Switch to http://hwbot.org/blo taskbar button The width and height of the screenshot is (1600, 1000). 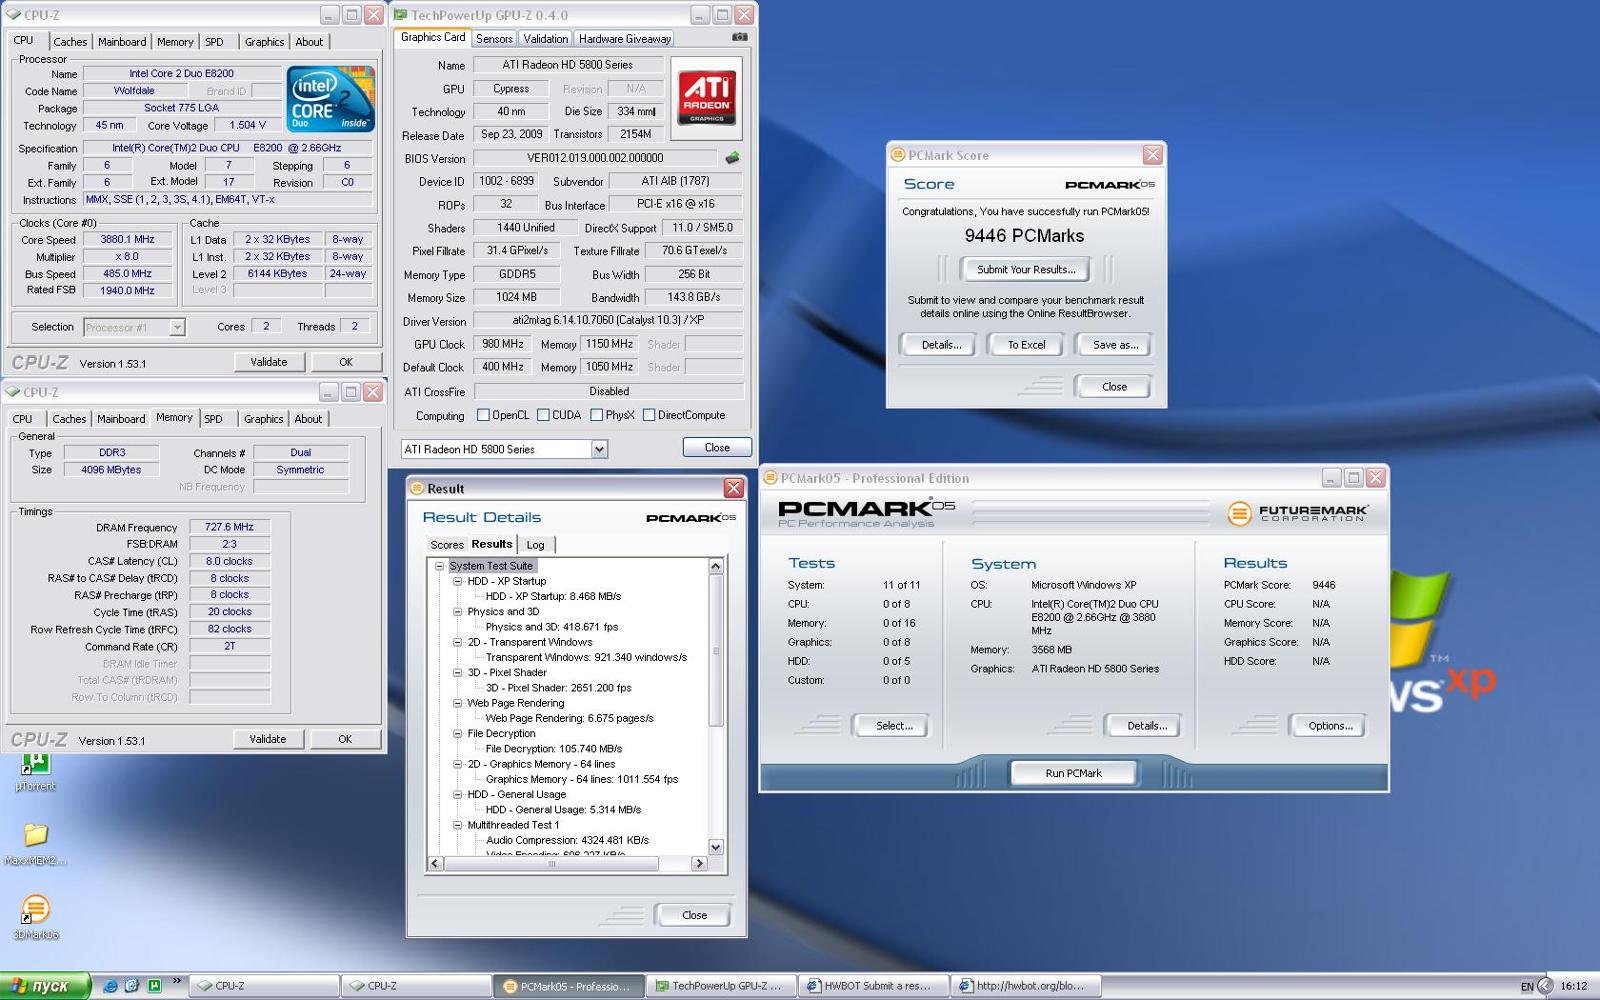point(1024,986)
